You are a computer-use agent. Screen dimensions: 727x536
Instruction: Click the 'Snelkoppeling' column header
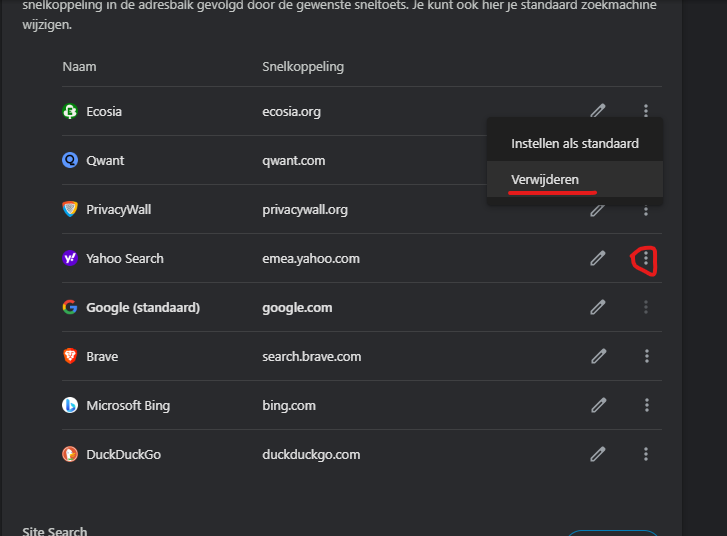click(302, 67)
